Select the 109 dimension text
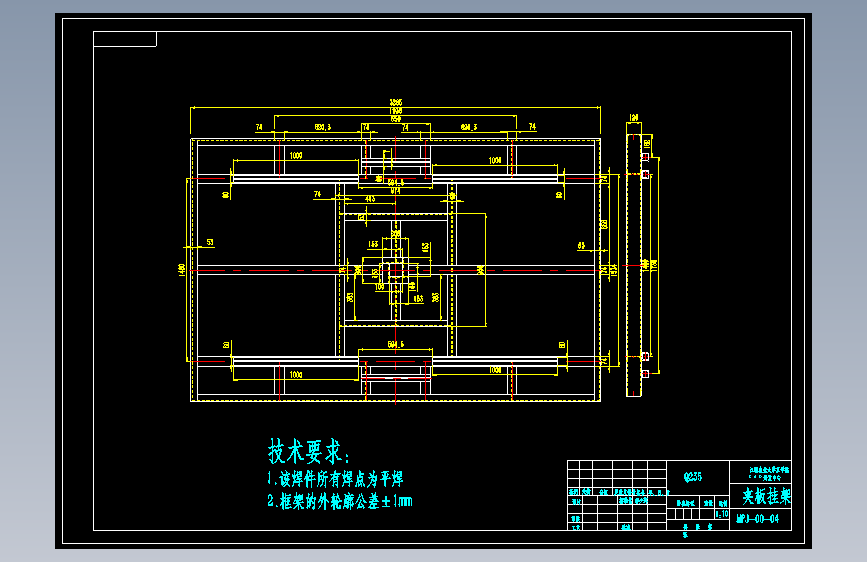 point(379,287)
